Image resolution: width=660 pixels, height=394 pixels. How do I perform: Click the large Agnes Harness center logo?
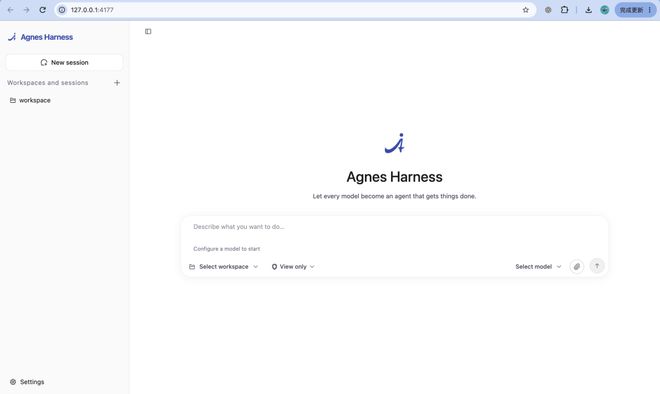(395, 143)
